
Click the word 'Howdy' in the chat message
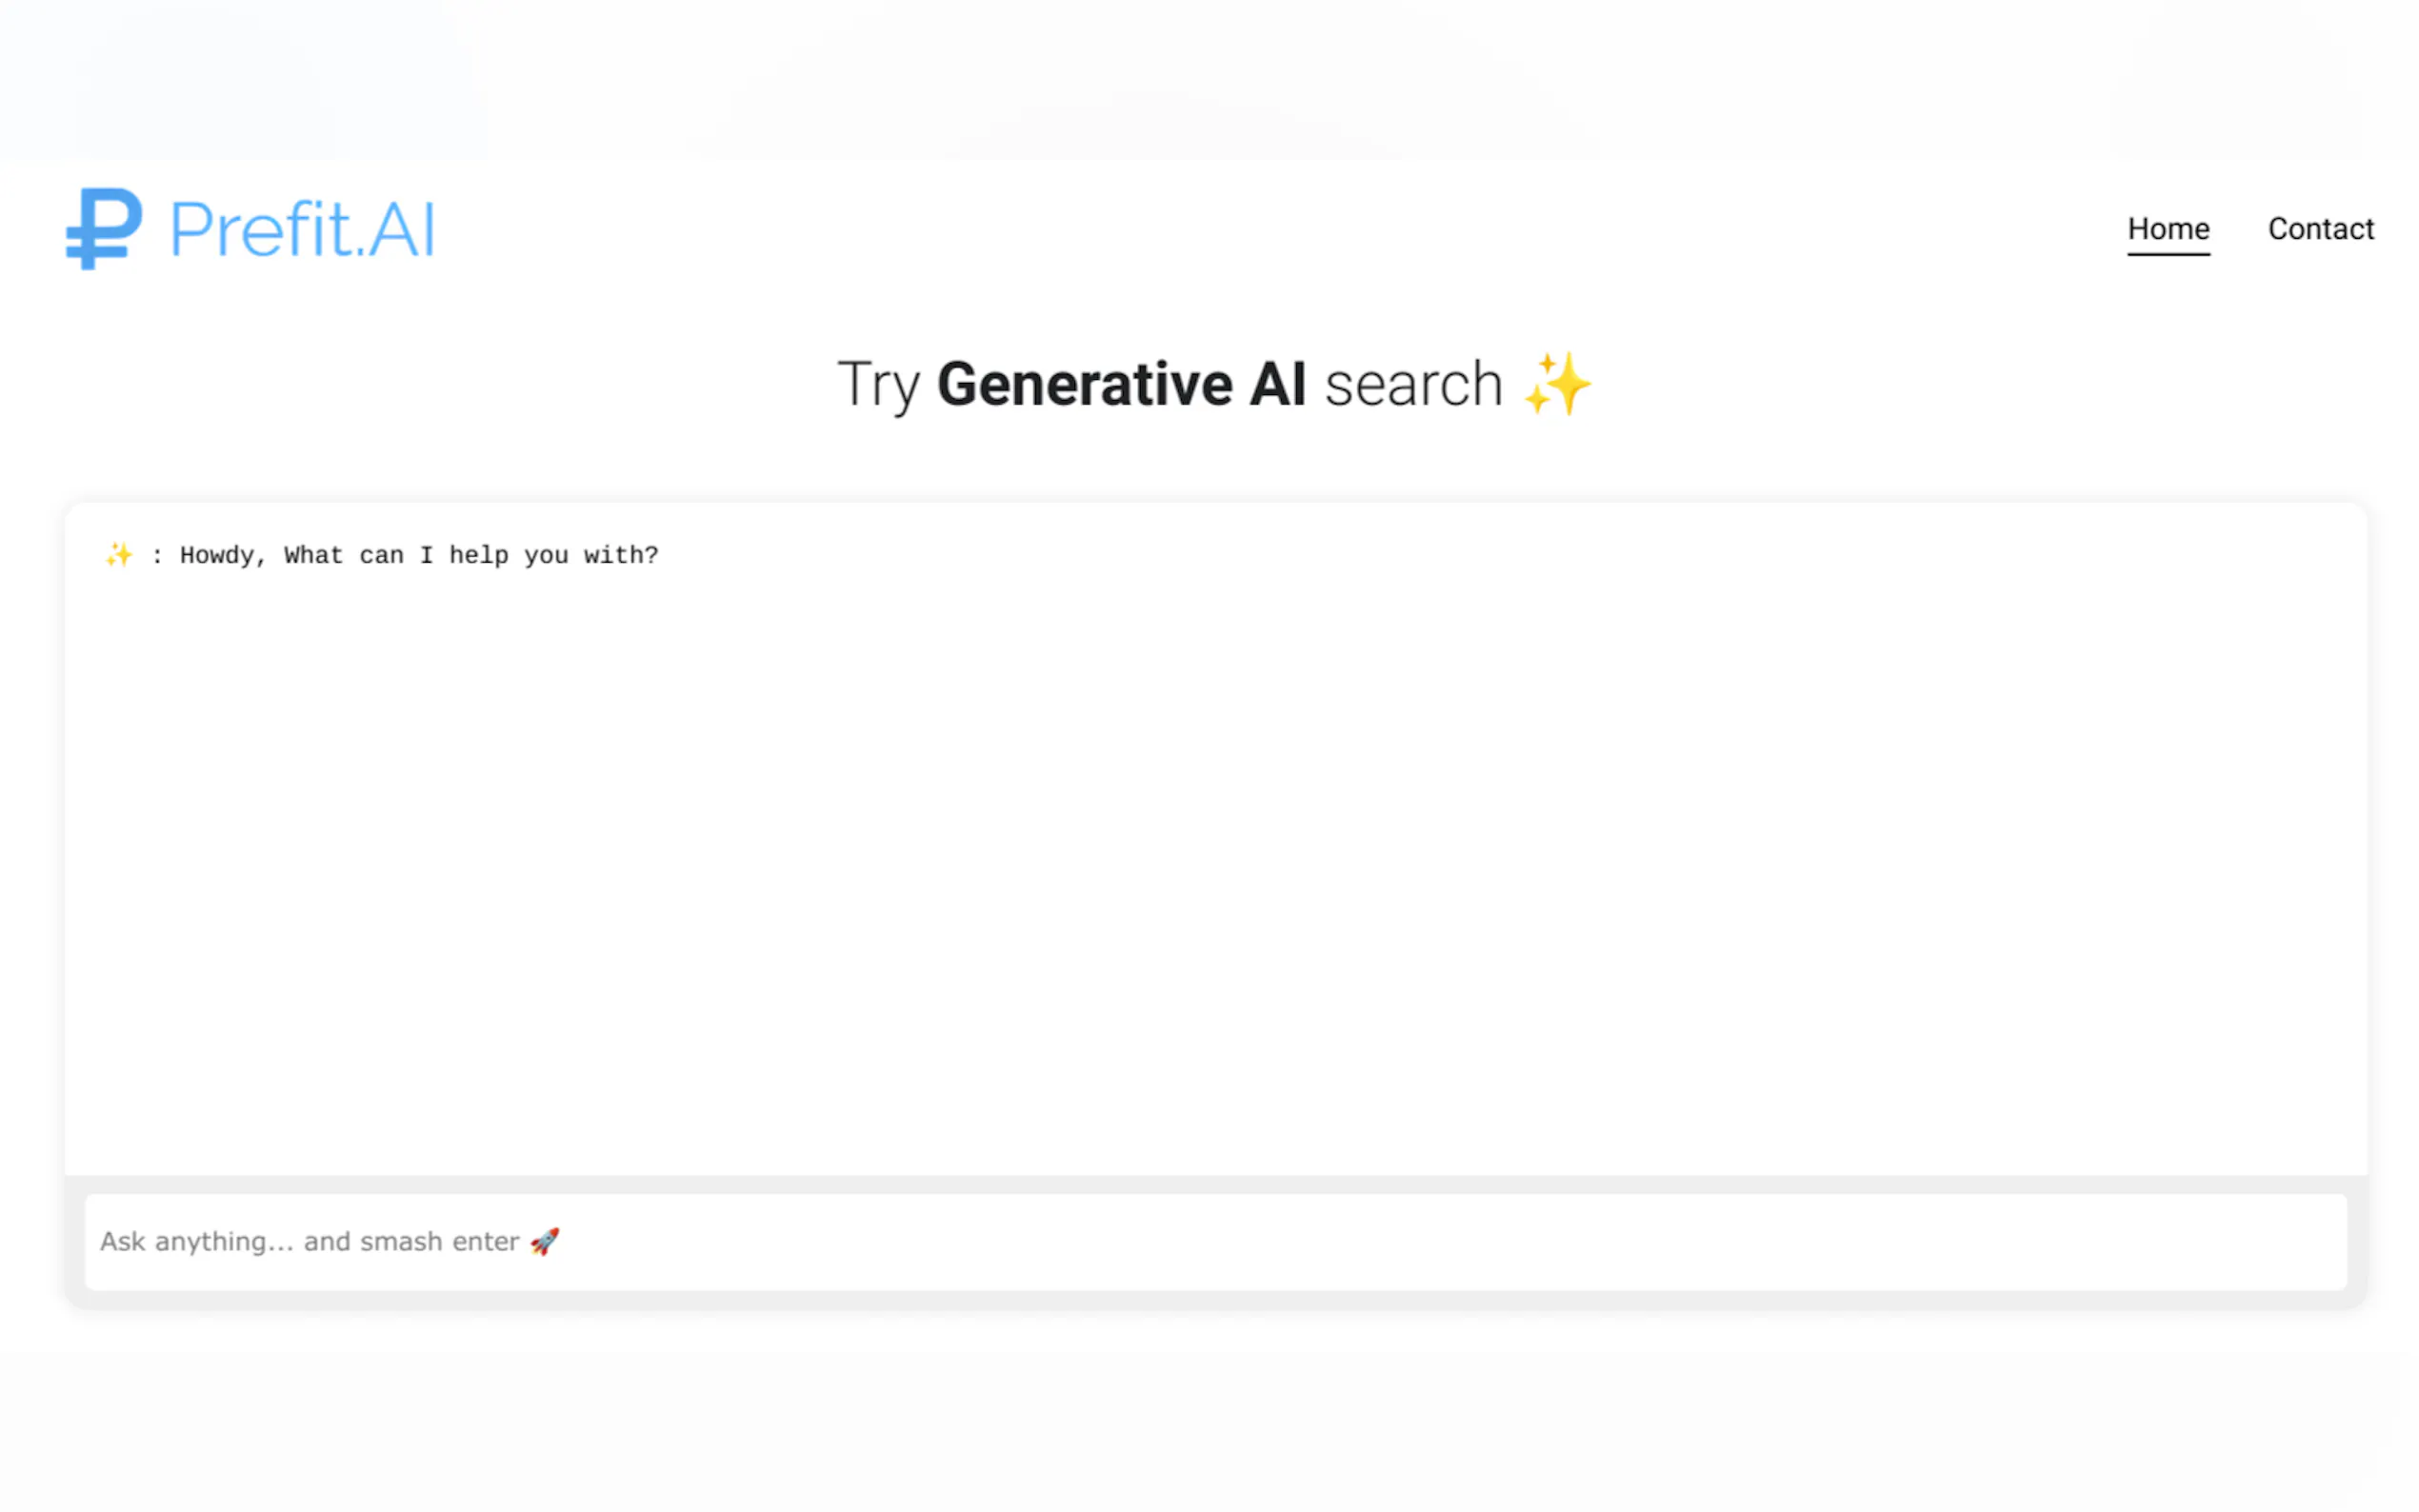[x=217, y=555]
